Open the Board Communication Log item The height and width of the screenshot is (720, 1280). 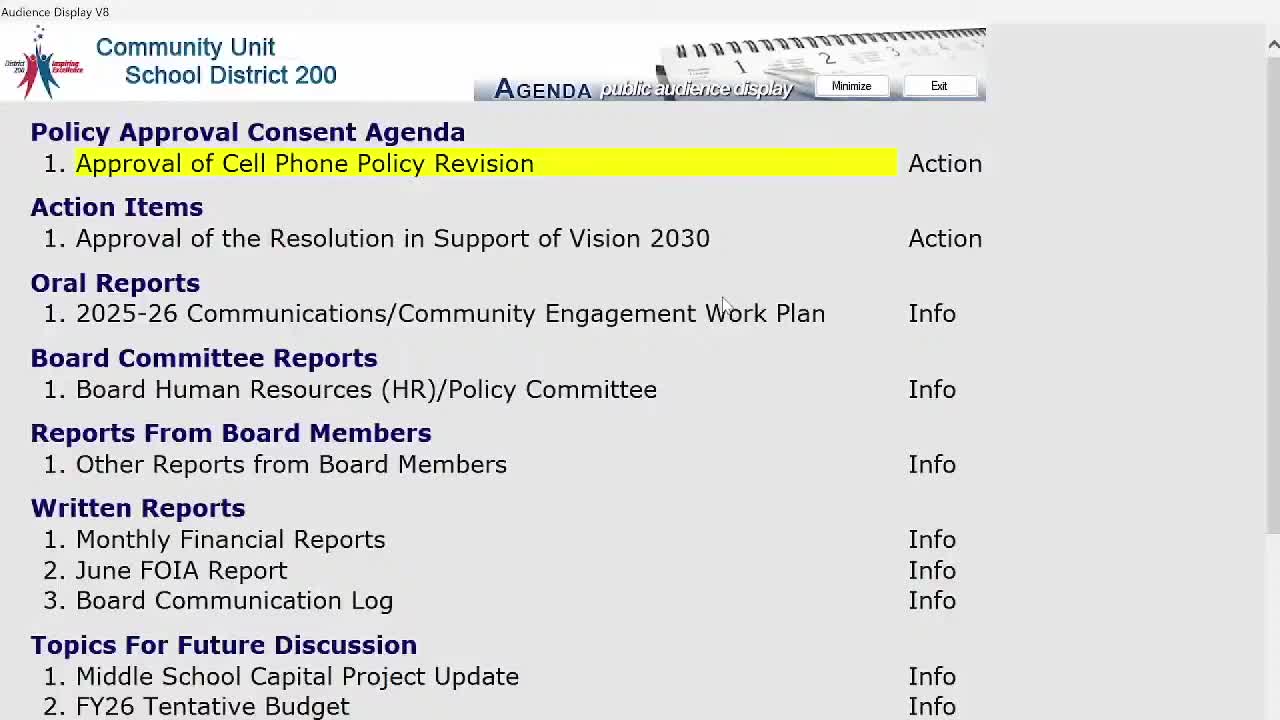tap(234, 601)
